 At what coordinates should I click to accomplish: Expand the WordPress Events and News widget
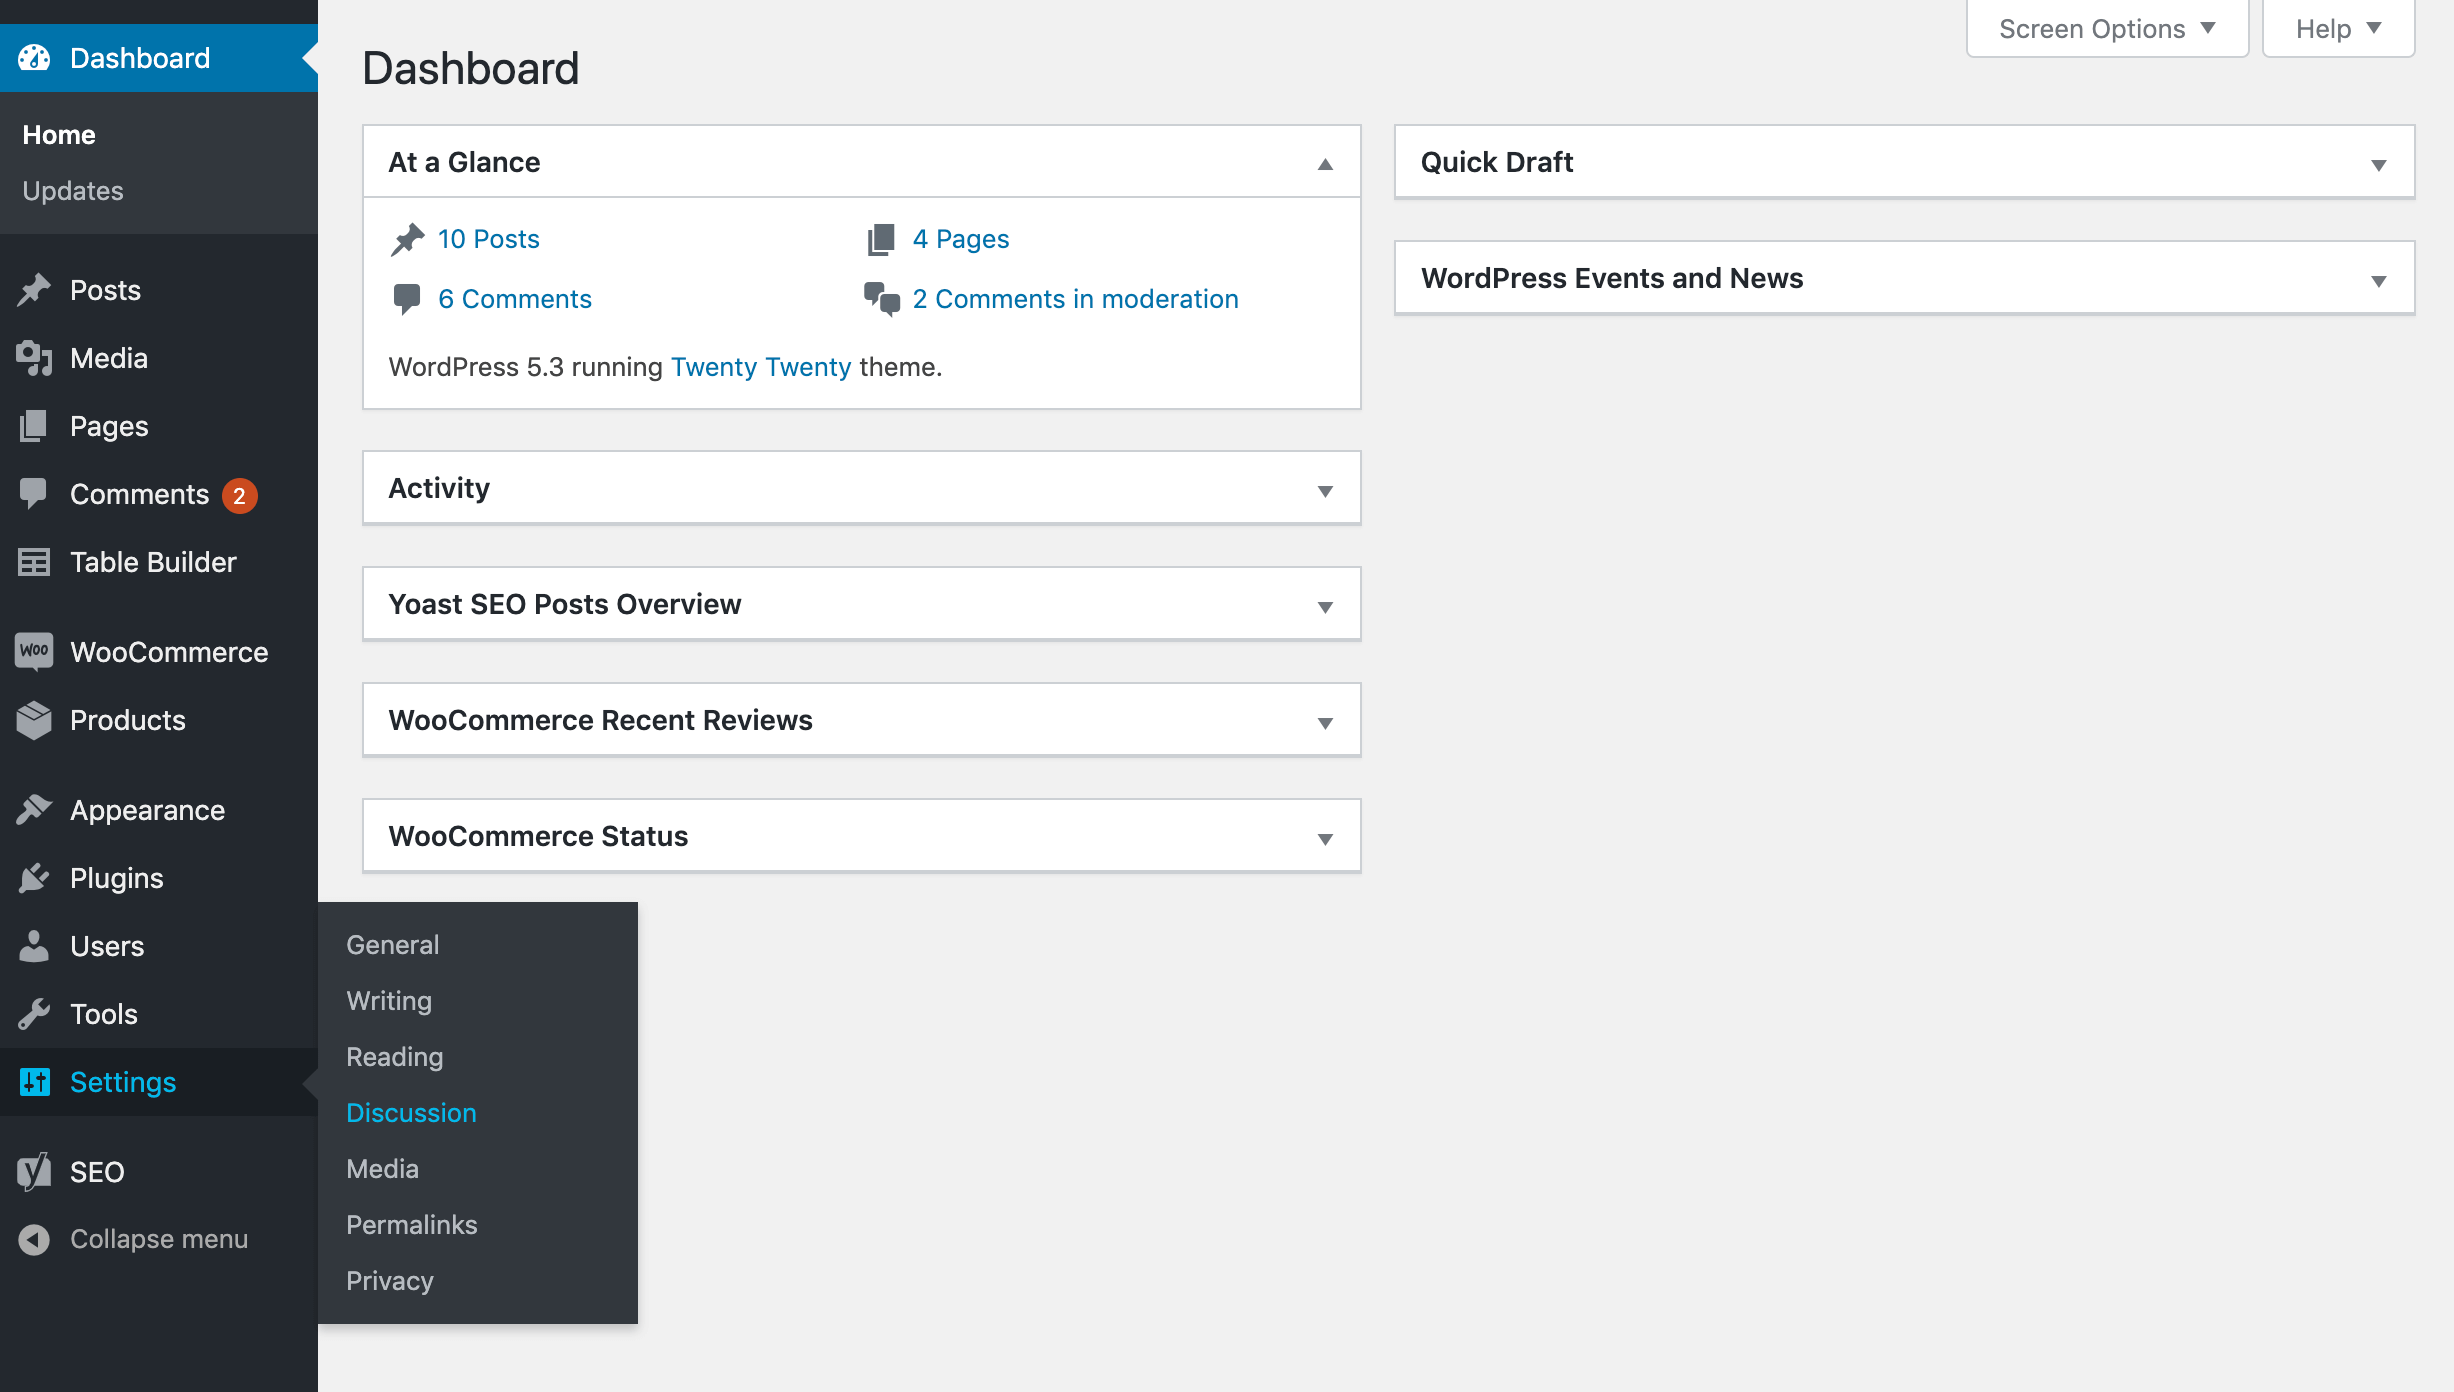click(2379, 280)
